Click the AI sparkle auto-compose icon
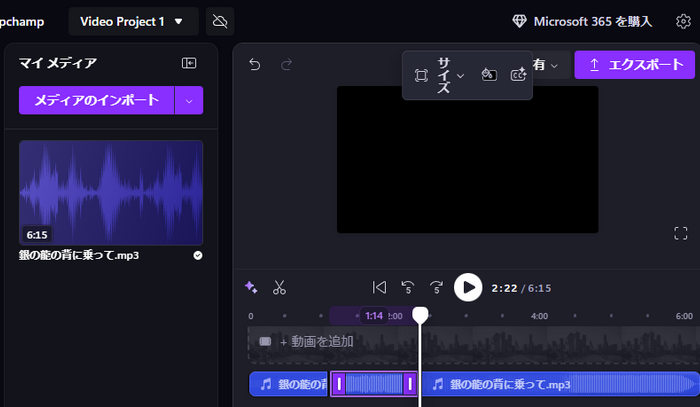This screenshot has height=407, width=700. (251, 287)
